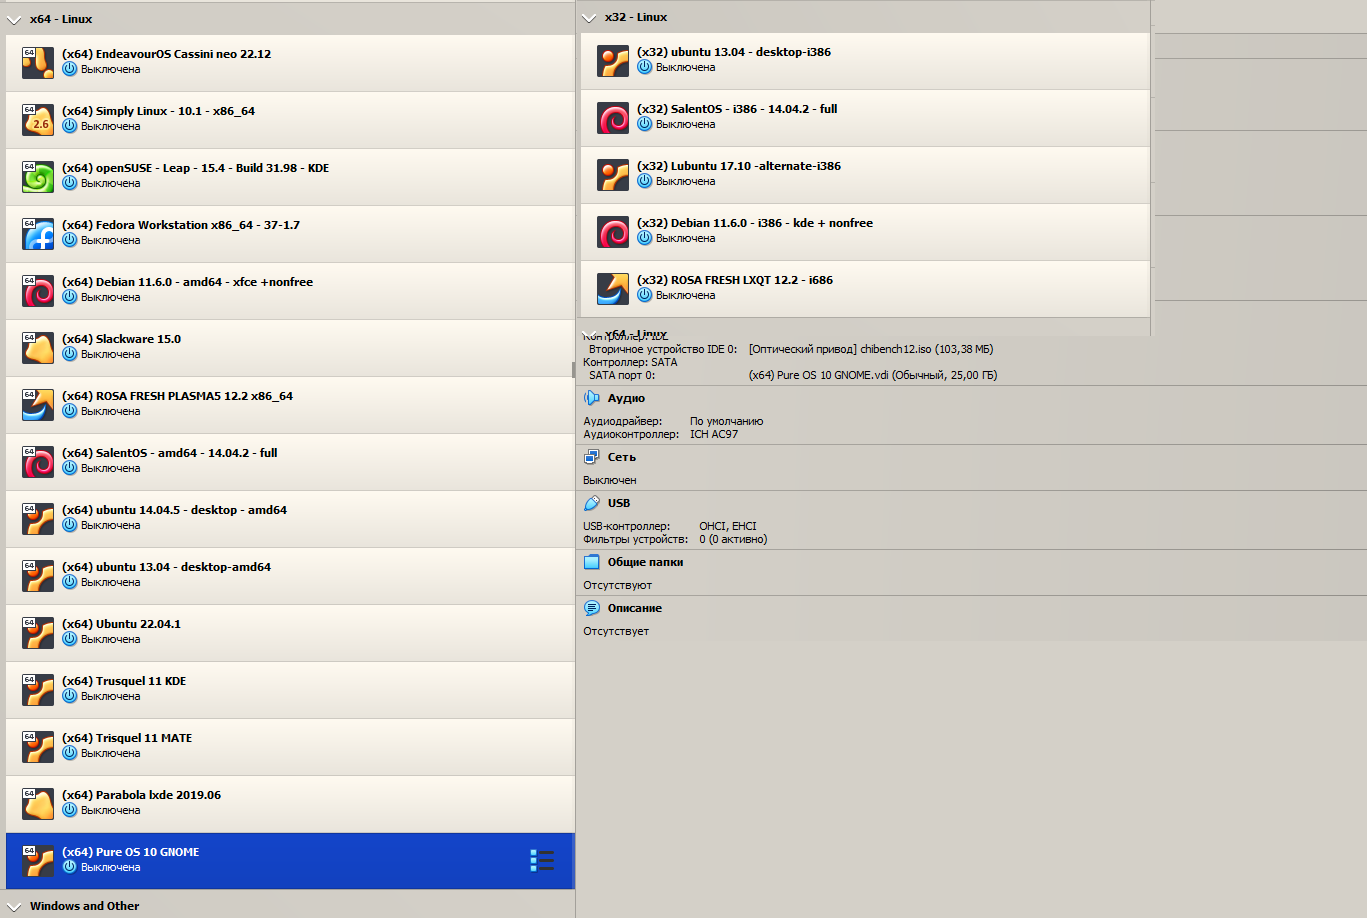Select the (x64) ubuntu 13.04 desktop-amd64 icon
Image resolution: width=1367 pixels, height=918 pixels.
coord(38,576)
